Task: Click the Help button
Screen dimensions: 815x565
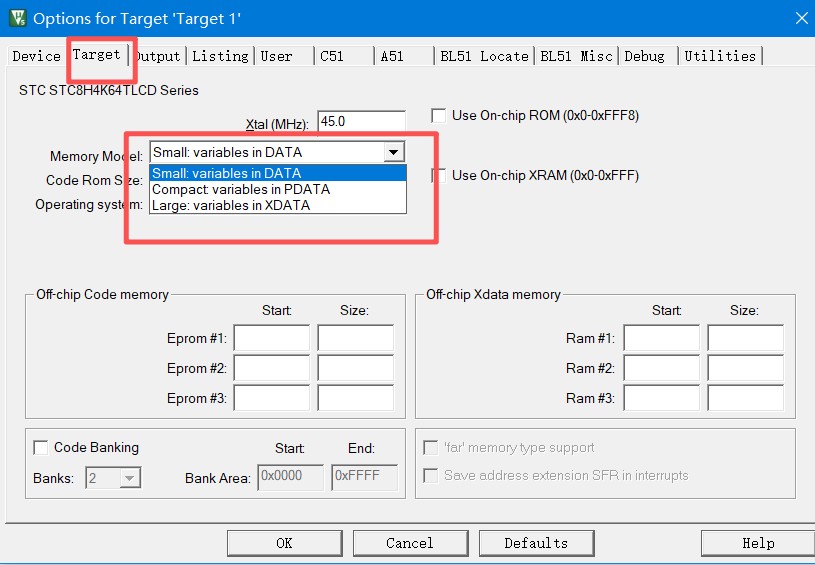Action: pyautogui.click(x=757, y=543)
